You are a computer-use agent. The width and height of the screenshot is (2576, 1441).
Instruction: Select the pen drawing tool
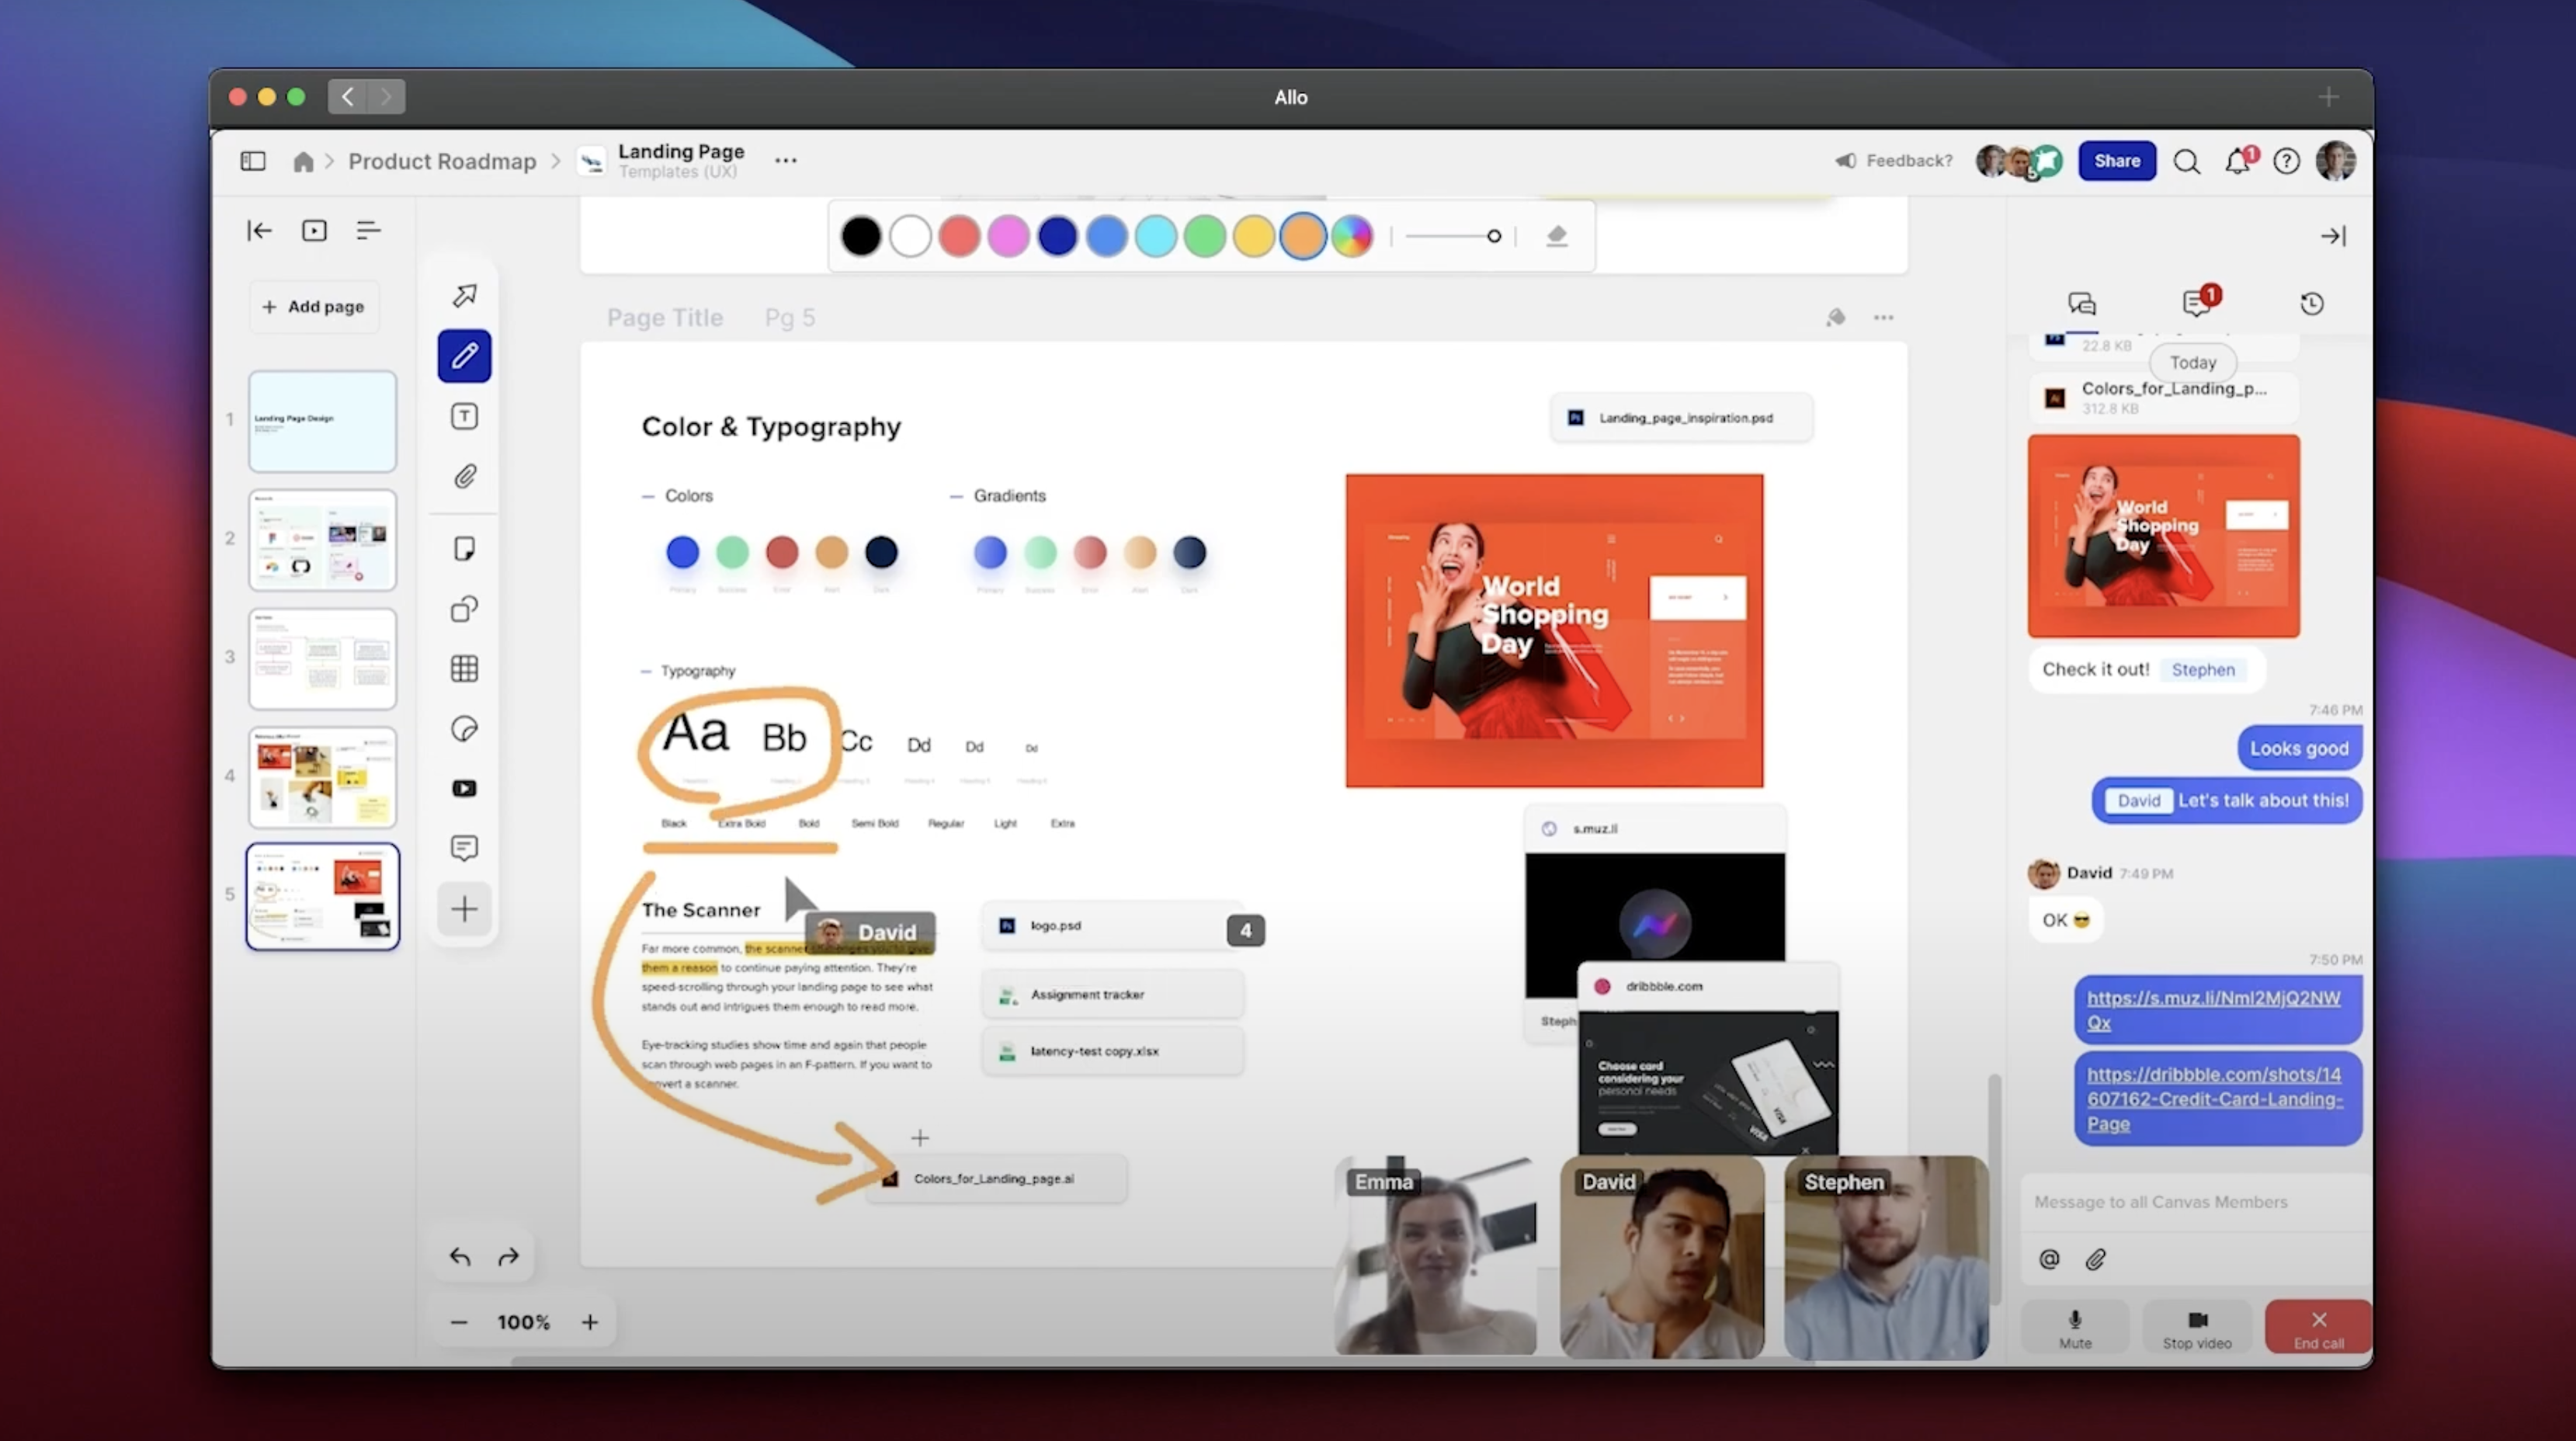click(x=464, y=356)
